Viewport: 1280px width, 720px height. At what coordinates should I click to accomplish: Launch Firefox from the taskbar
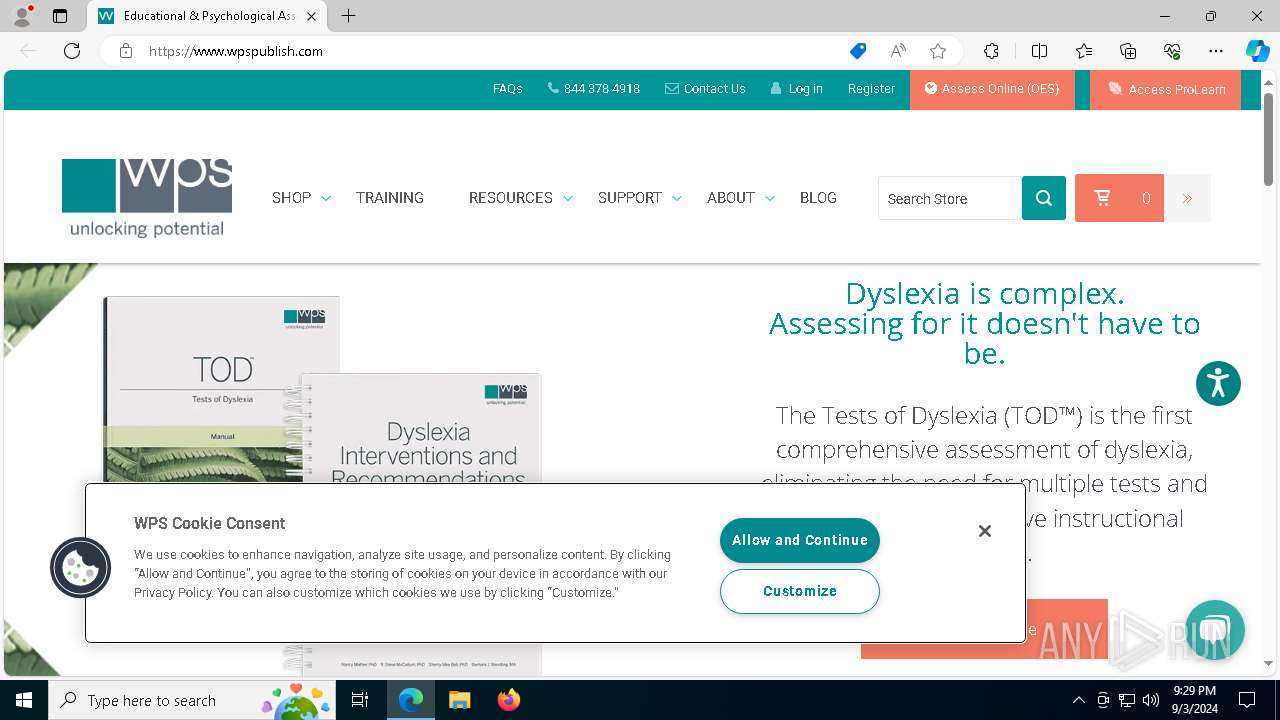(x=509, y=700)
